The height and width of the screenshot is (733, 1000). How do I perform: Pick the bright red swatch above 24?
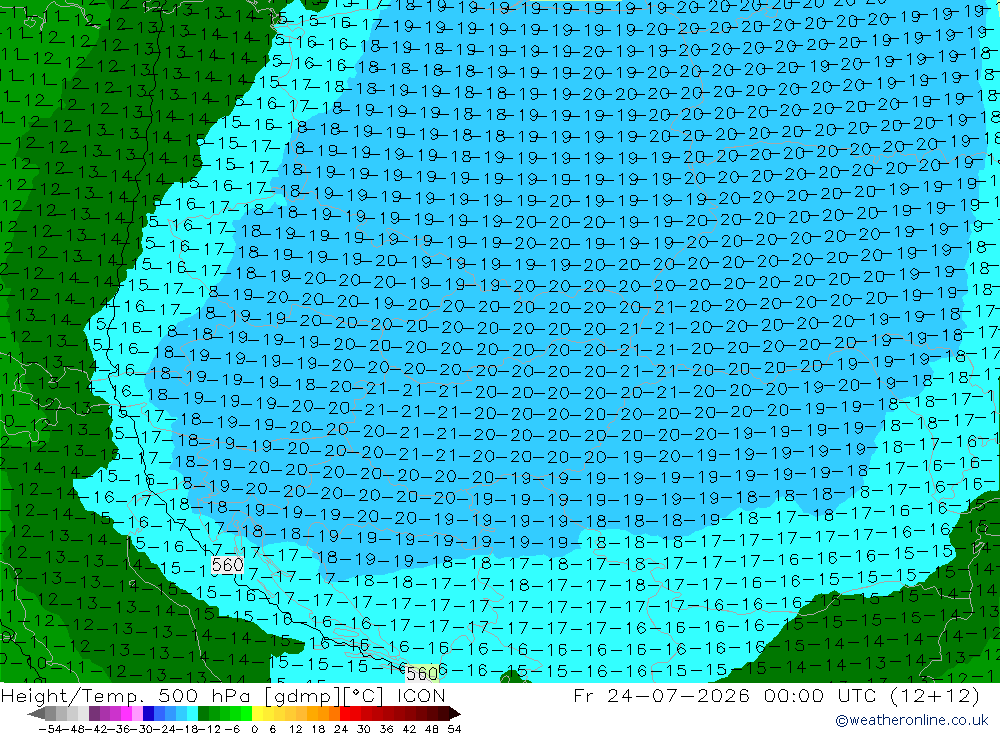(345, 714)
